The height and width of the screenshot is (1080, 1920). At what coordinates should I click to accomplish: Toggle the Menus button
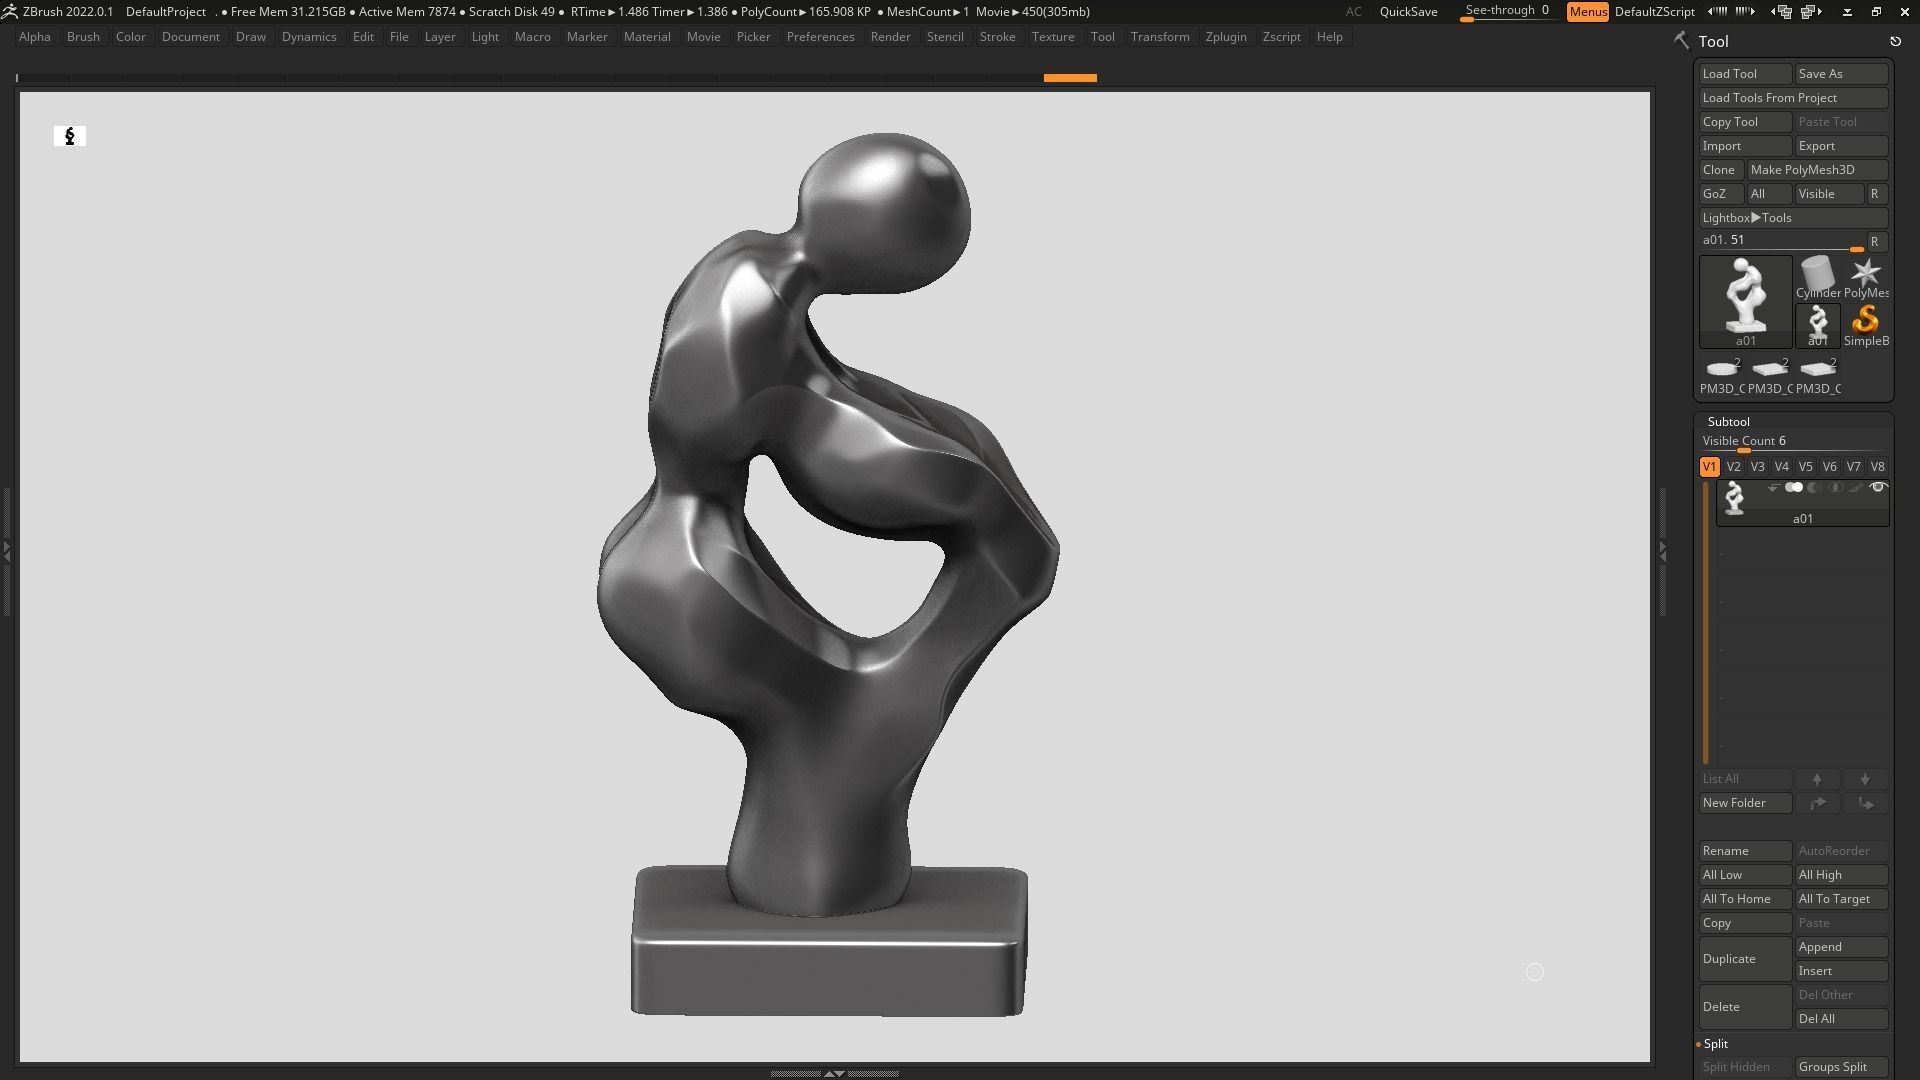[1588, 12]
